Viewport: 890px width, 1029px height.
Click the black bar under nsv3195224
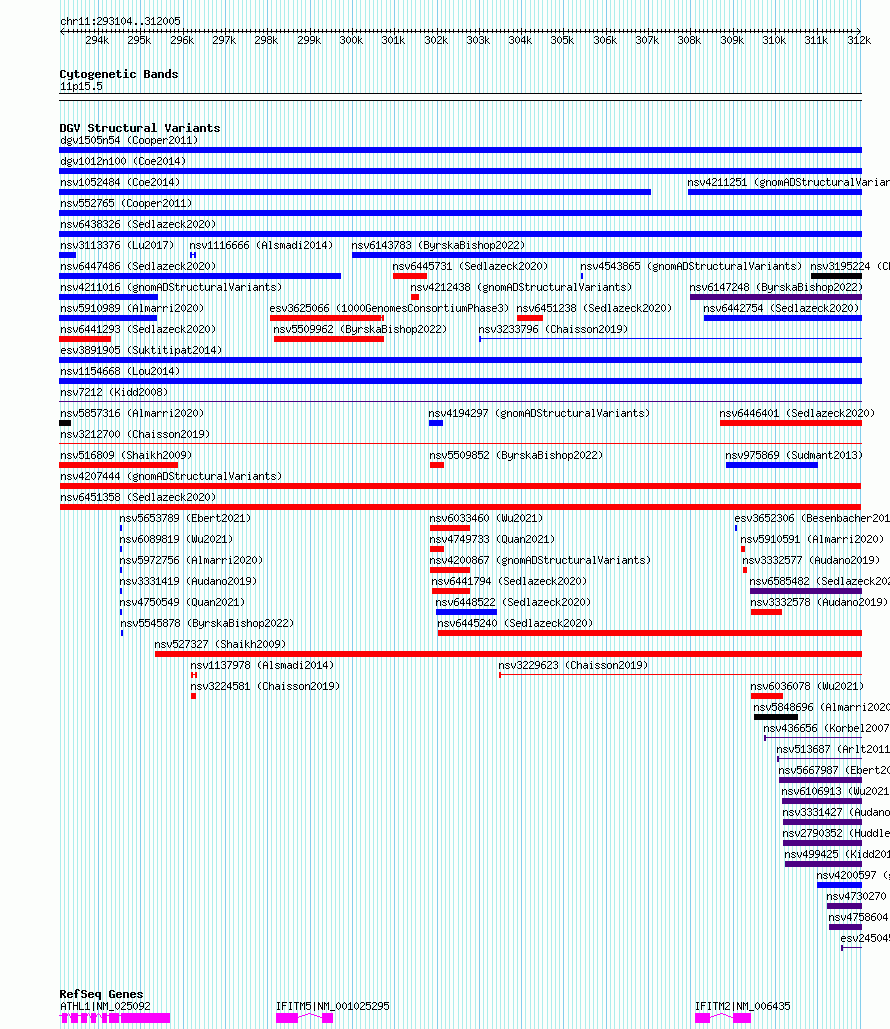coord(836,276)
